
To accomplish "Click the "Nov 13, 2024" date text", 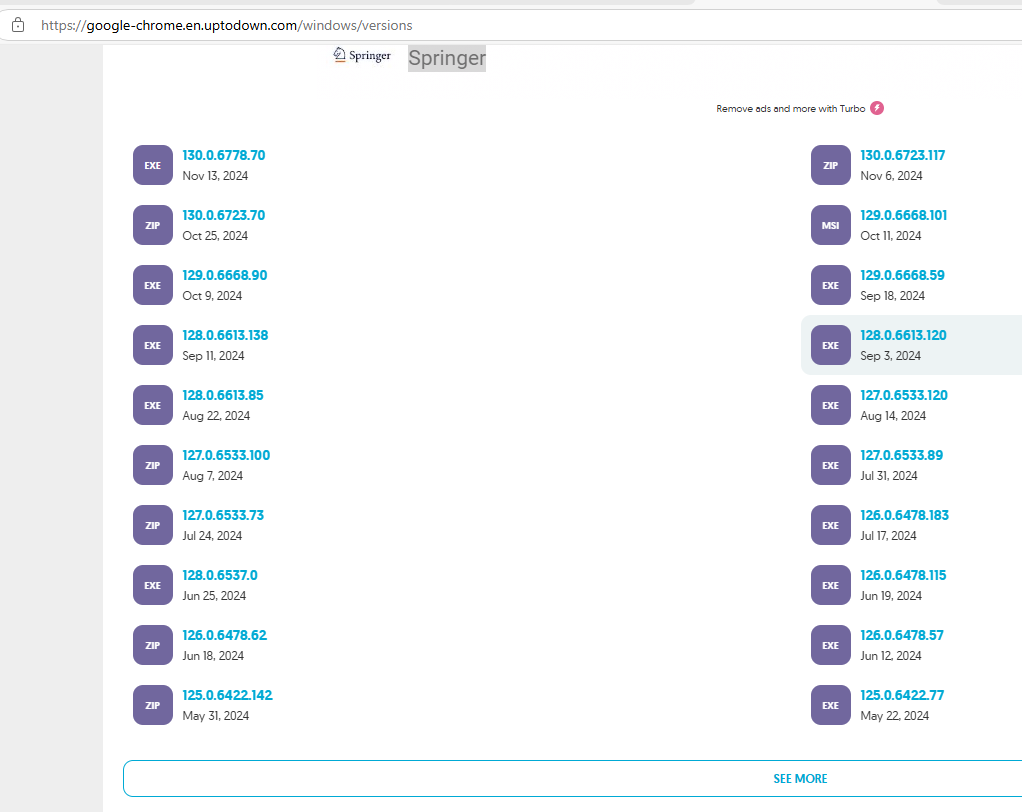I will point(215,176).
